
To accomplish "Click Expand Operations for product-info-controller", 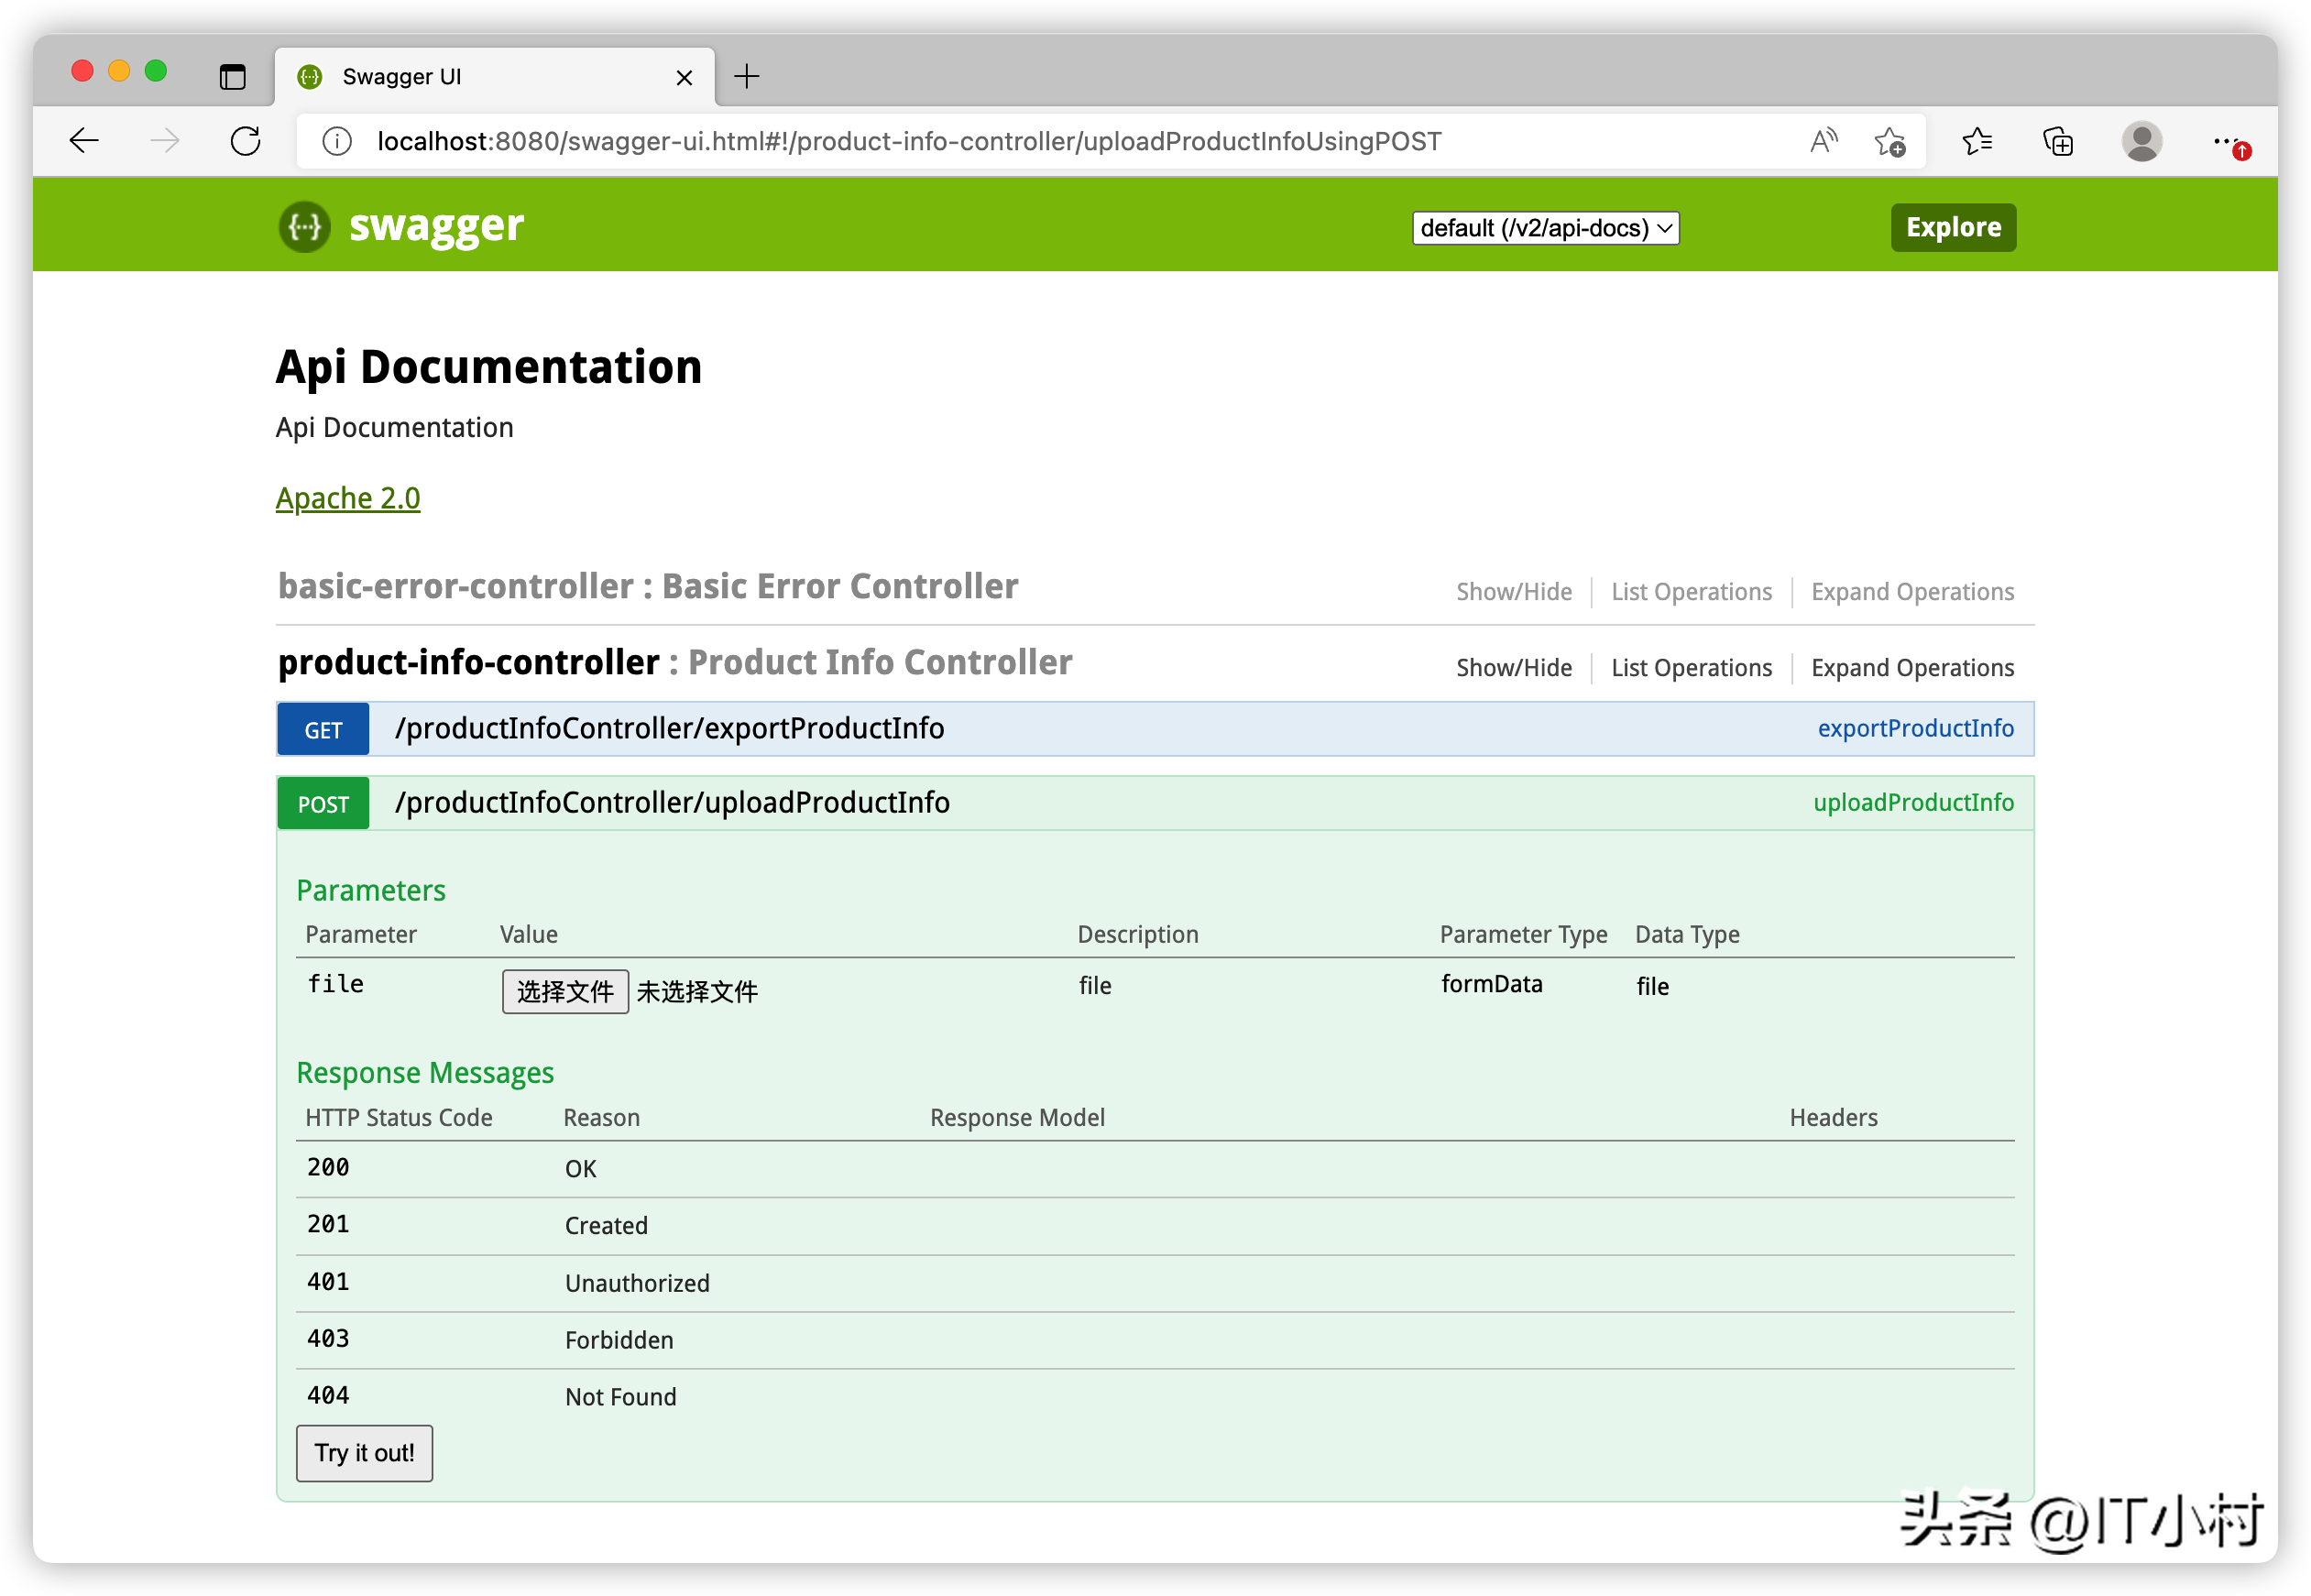I will pos(1912,668).
